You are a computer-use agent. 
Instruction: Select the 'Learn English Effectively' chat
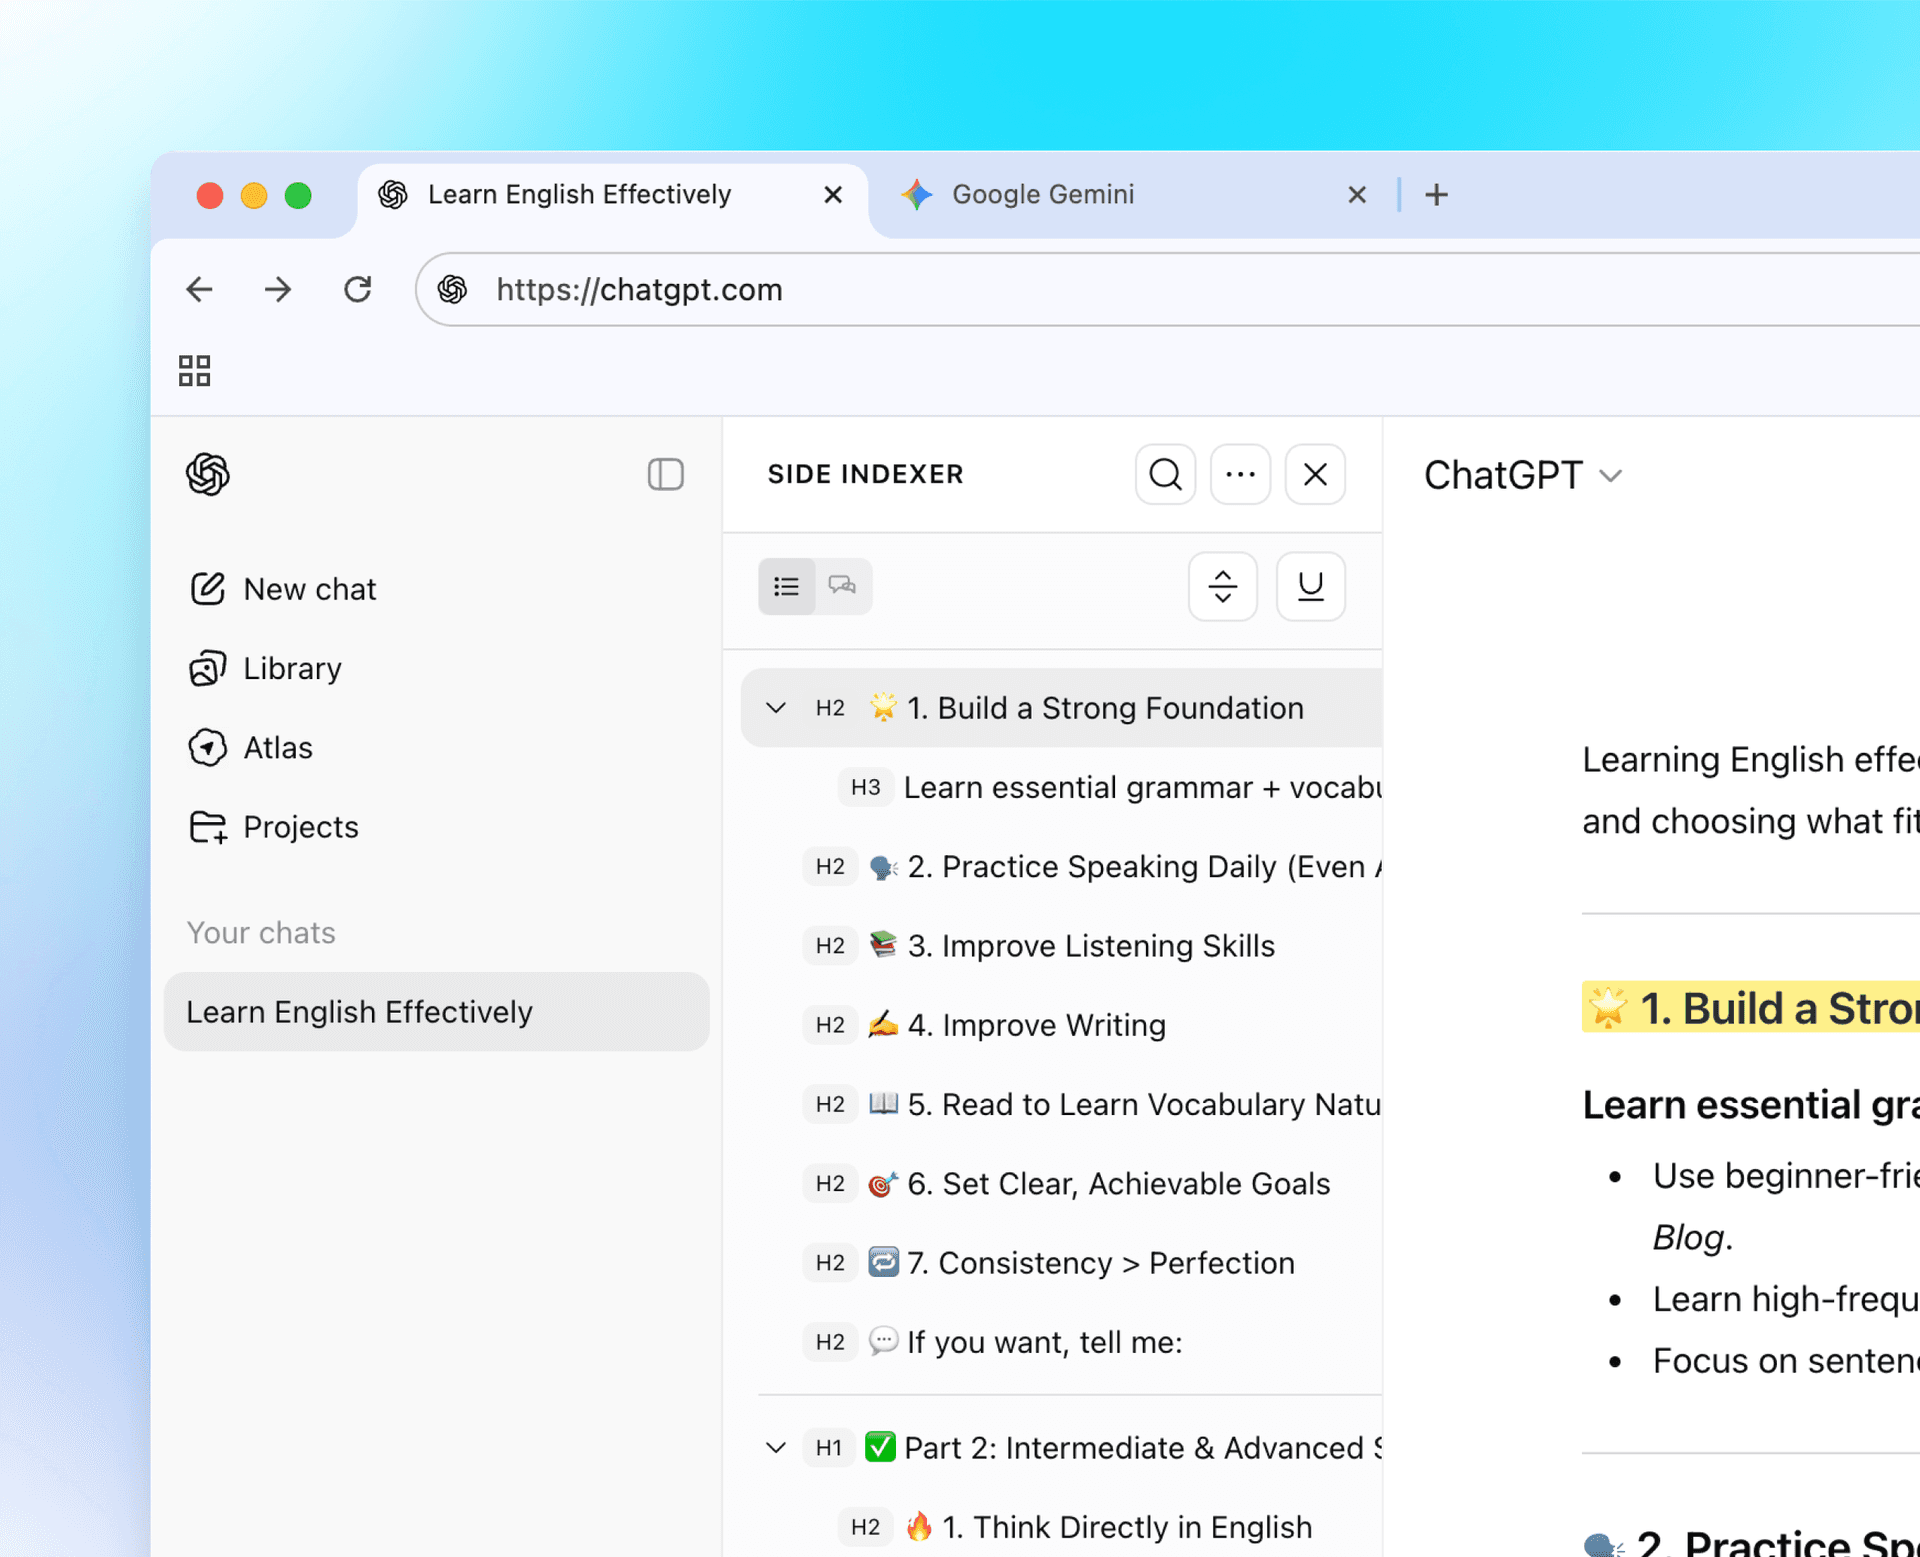(360, 1011)
